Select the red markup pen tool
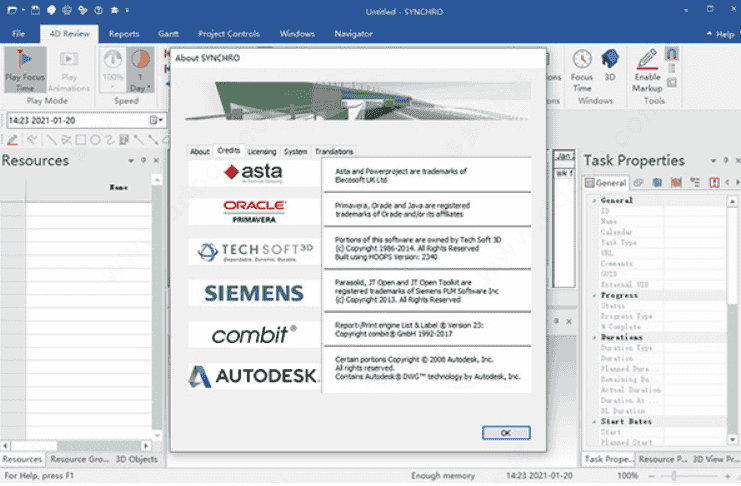Screen dimensions: 741x486 (x=11, y=140)
